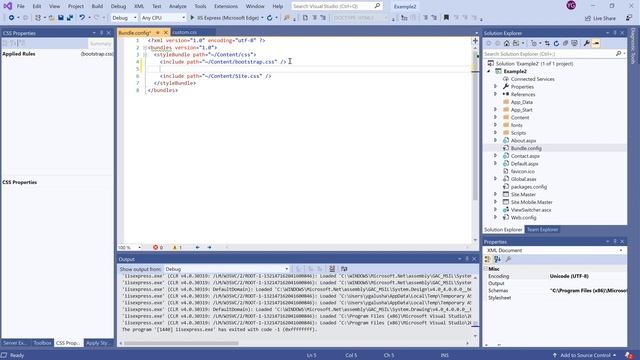Start debugging with the IIS Express play button
Viewport: 640px width, 360px height.
(x=192, y=18)
